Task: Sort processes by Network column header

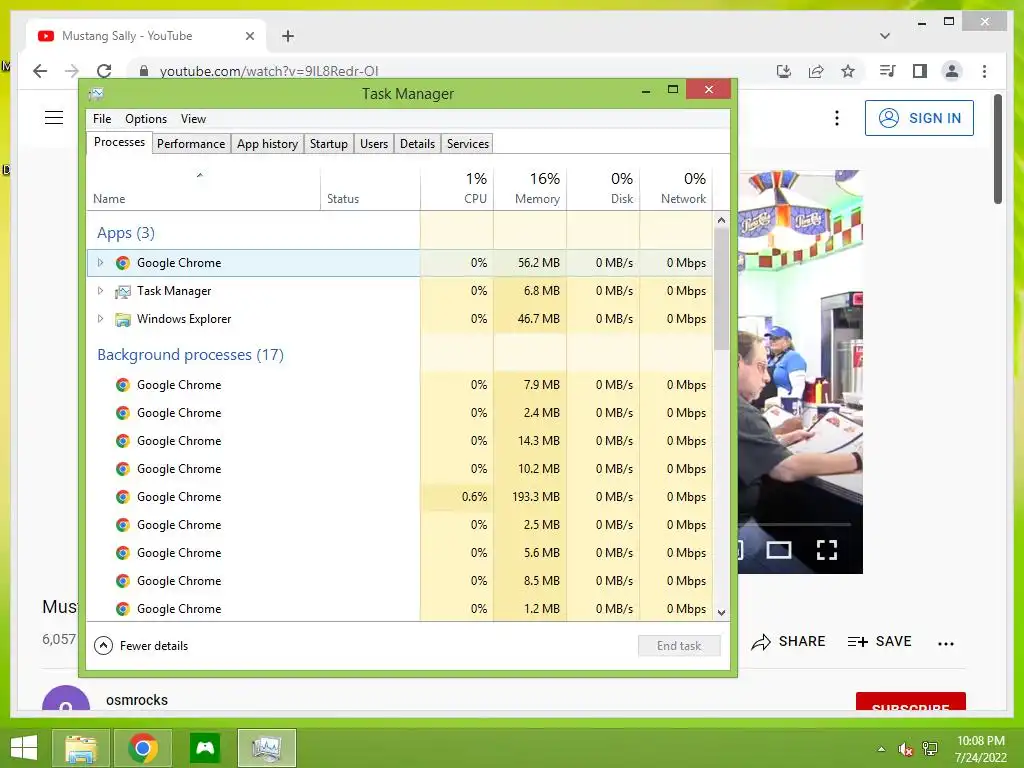Action: tap(676, 189)
